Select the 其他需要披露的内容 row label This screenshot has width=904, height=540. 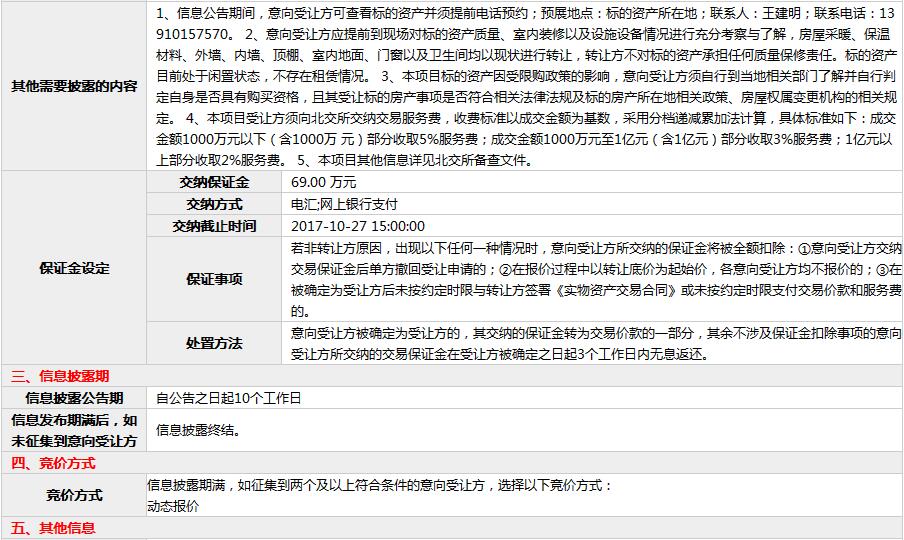(x=74, y=86)
